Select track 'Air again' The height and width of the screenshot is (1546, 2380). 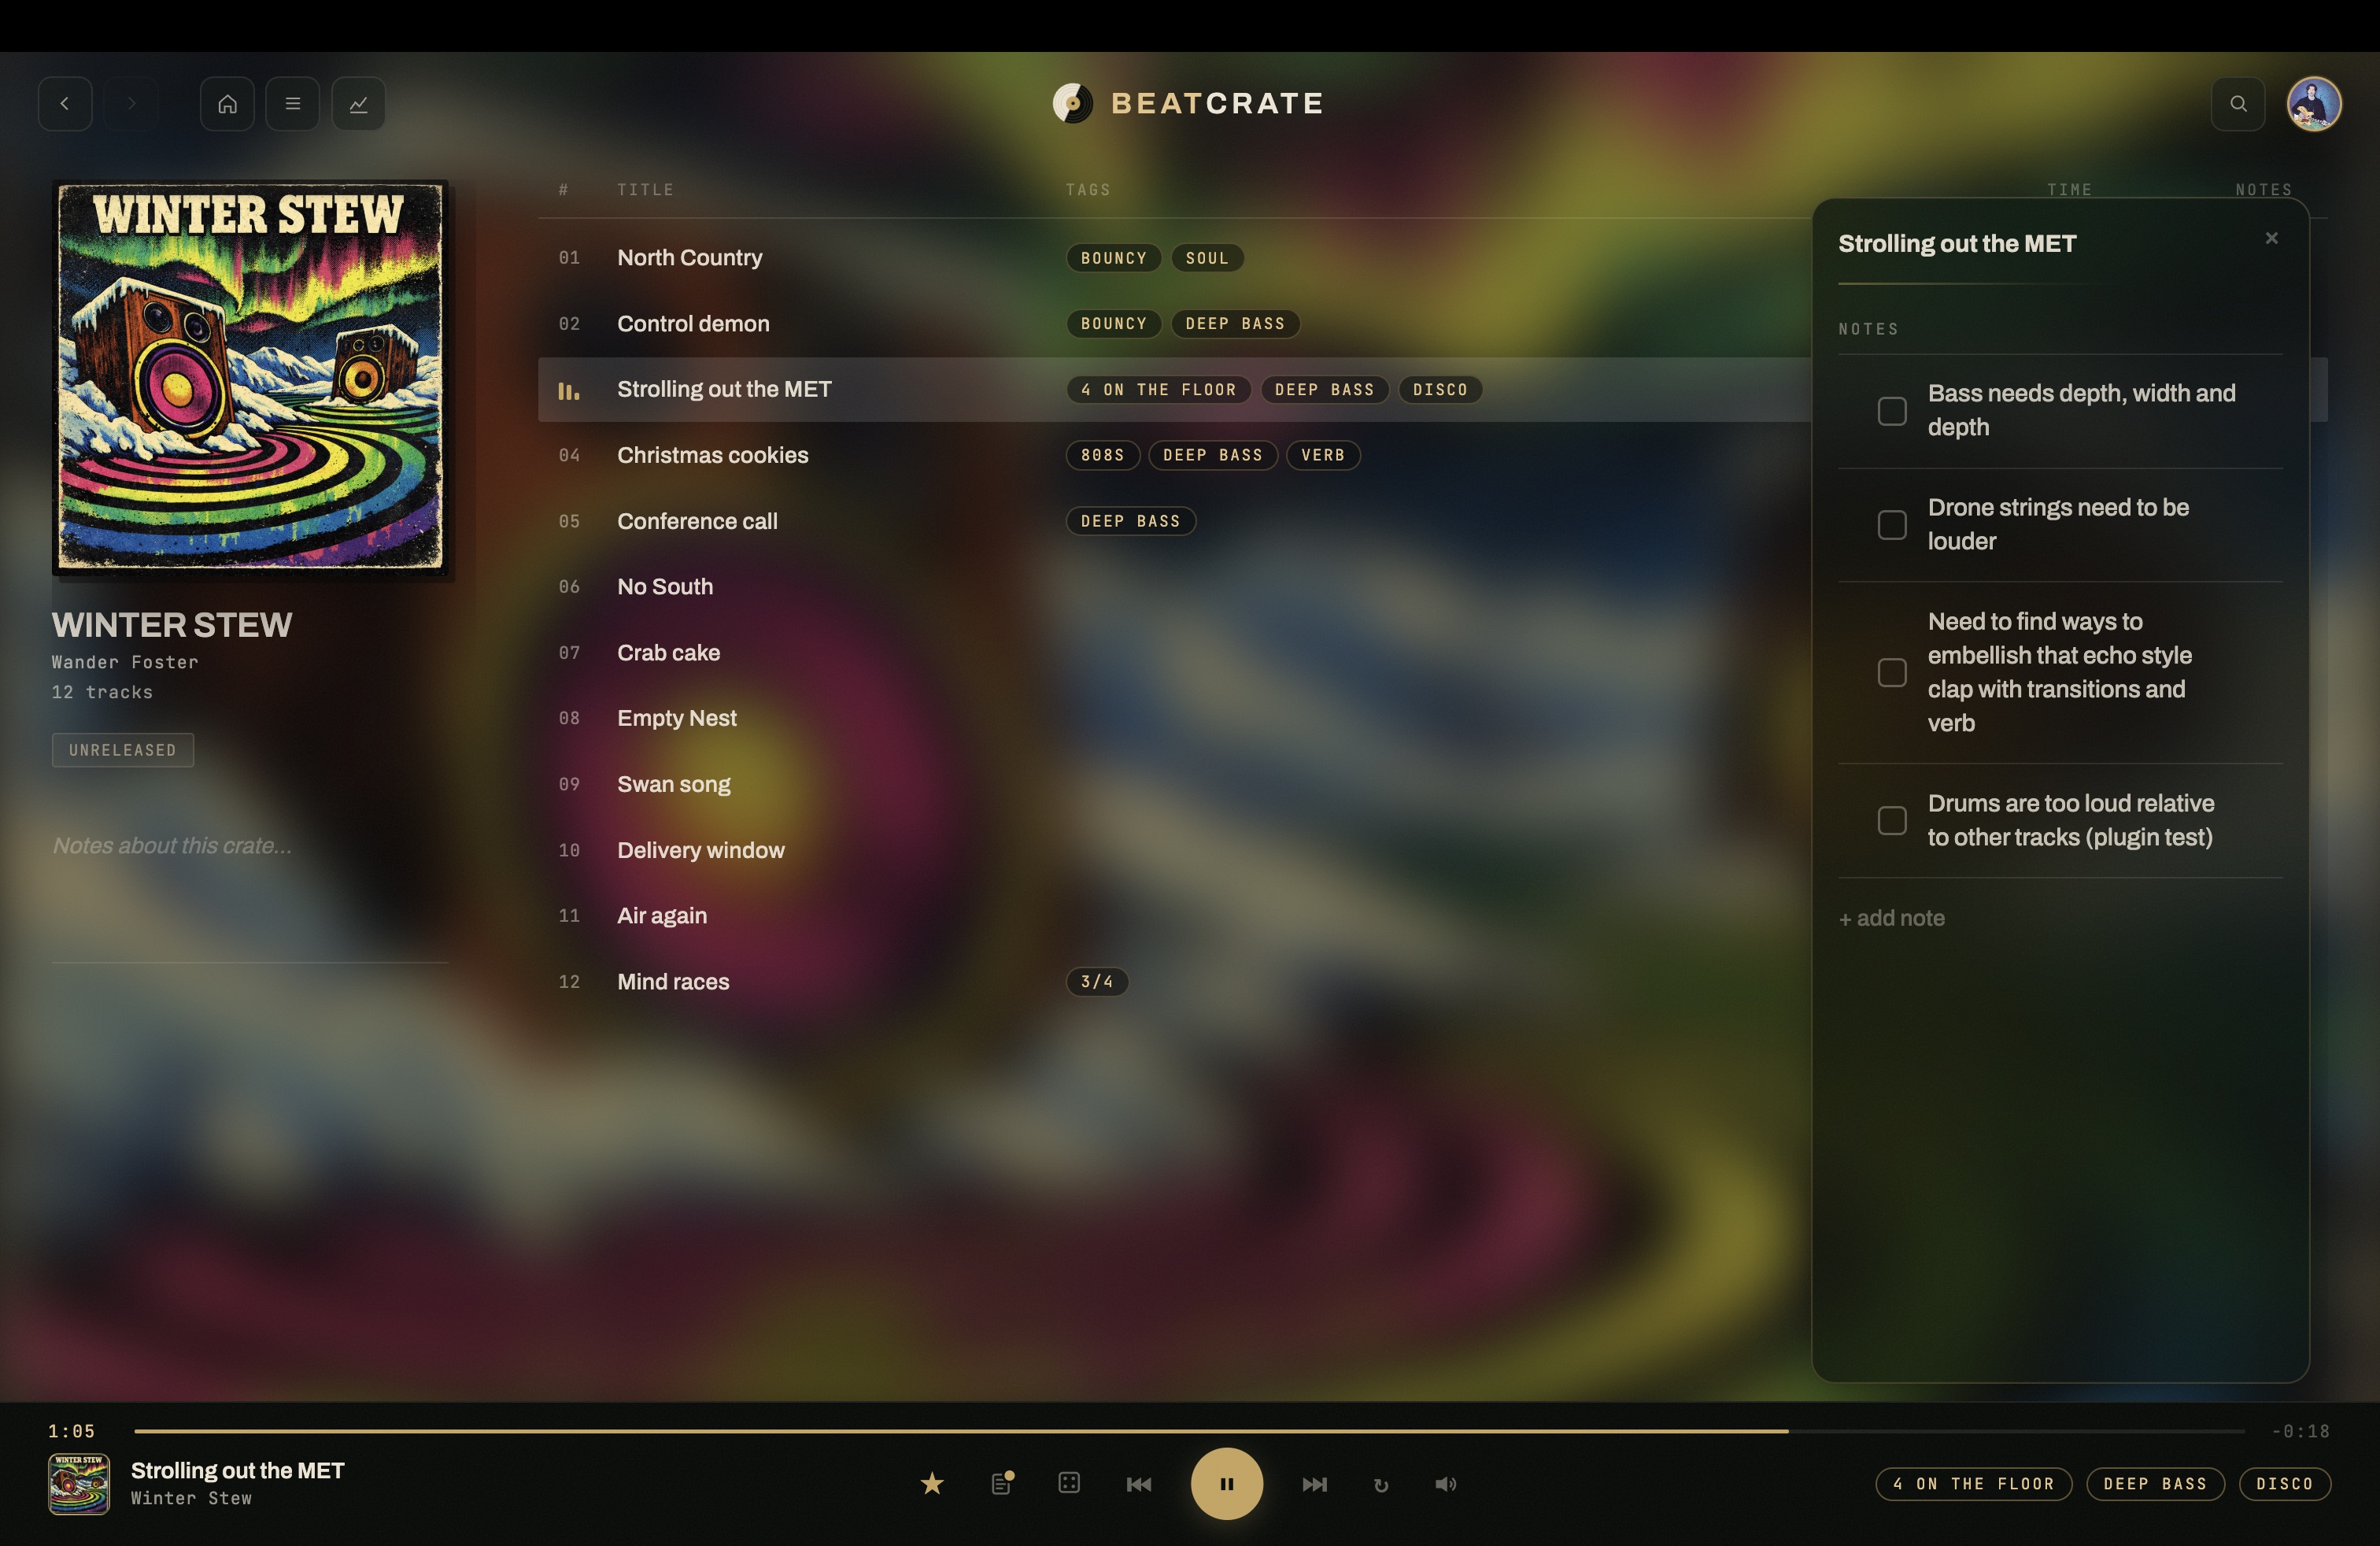[662, 916]
